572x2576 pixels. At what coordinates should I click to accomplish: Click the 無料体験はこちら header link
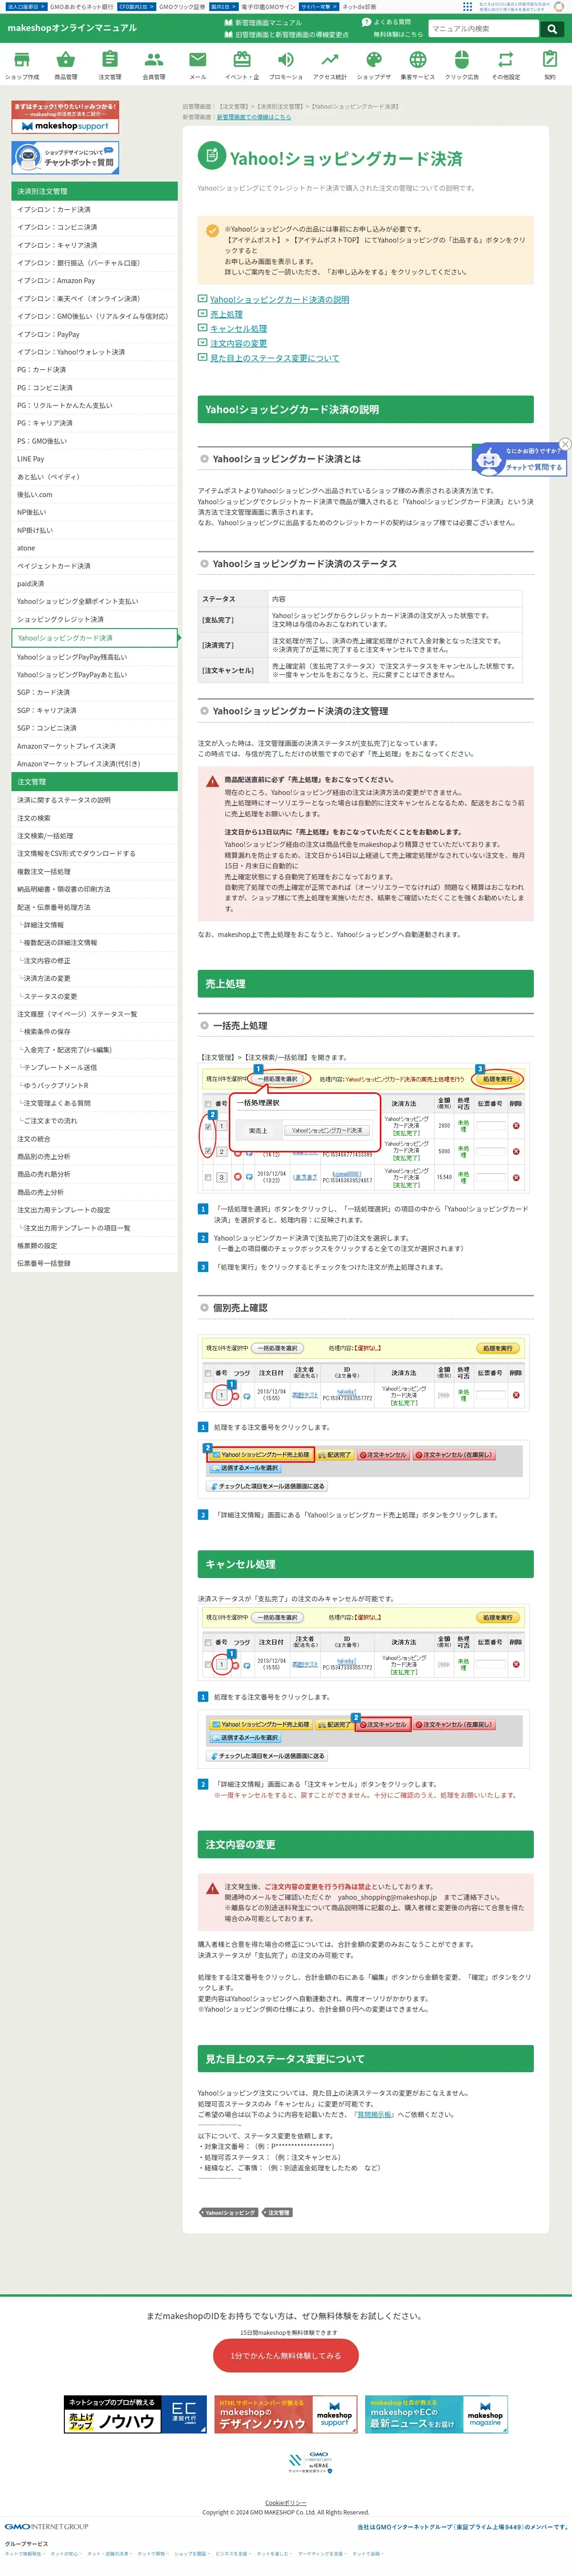(397, 34)
